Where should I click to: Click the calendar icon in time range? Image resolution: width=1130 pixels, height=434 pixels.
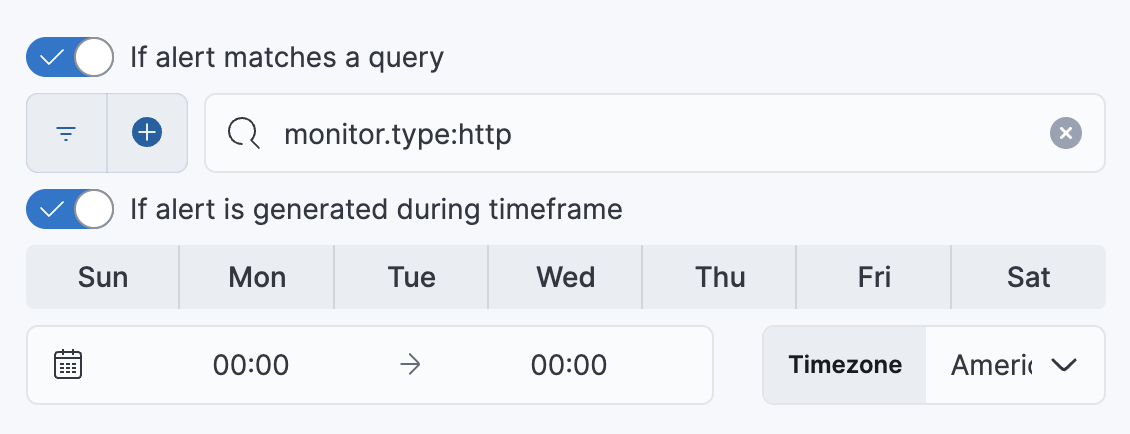pos(67,365)
